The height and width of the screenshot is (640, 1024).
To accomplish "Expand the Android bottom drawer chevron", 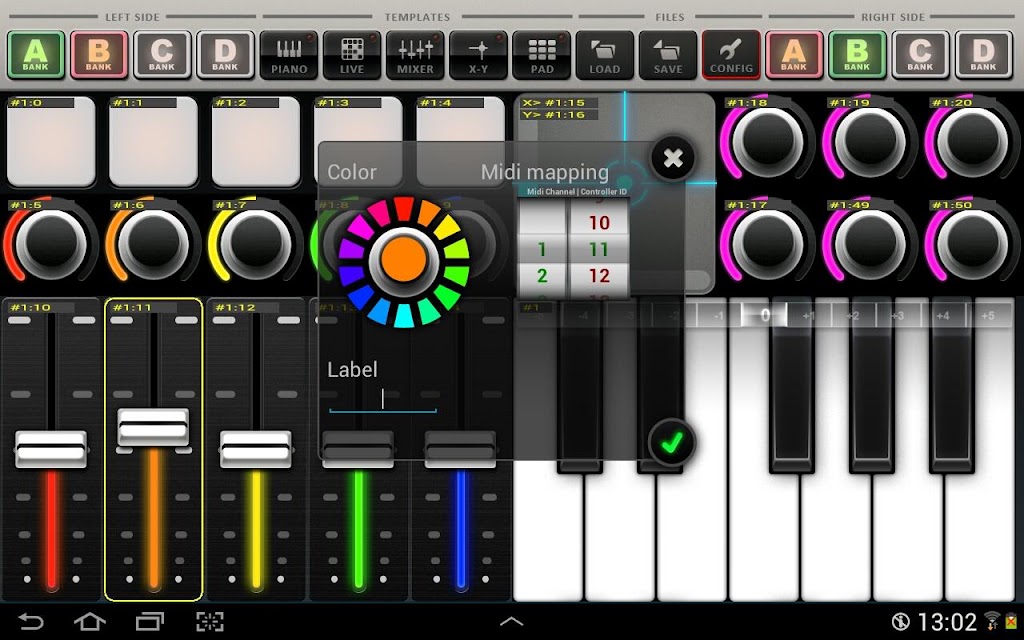I will pyautogui.click(x=511, y=622).
